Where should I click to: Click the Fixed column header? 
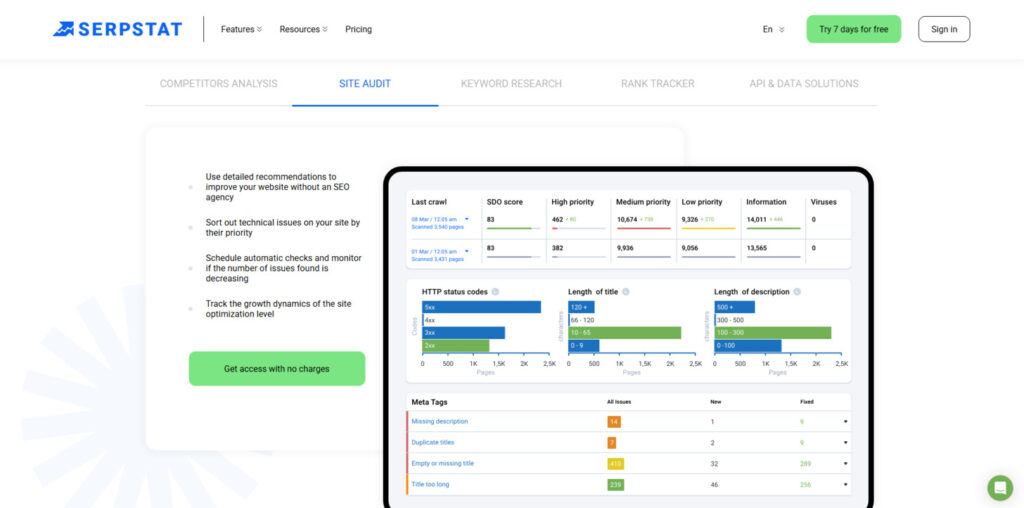pyautogui.click(x=807, y=402)
